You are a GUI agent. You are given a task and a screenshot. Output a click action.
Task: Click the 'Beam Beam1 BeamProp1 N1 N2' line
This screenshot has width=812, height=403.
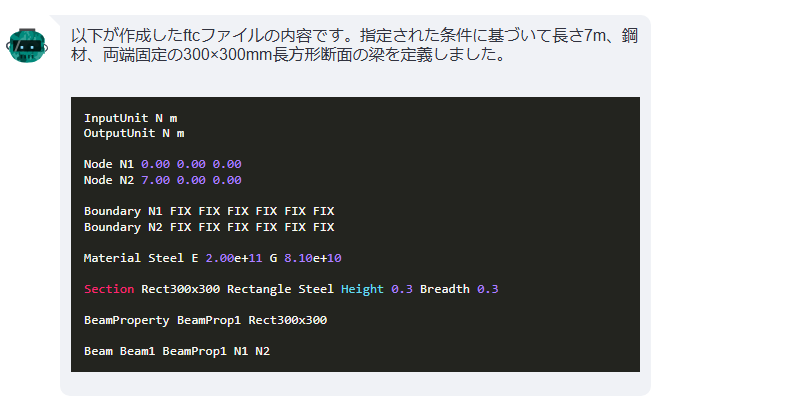click(x=177, y=351)
